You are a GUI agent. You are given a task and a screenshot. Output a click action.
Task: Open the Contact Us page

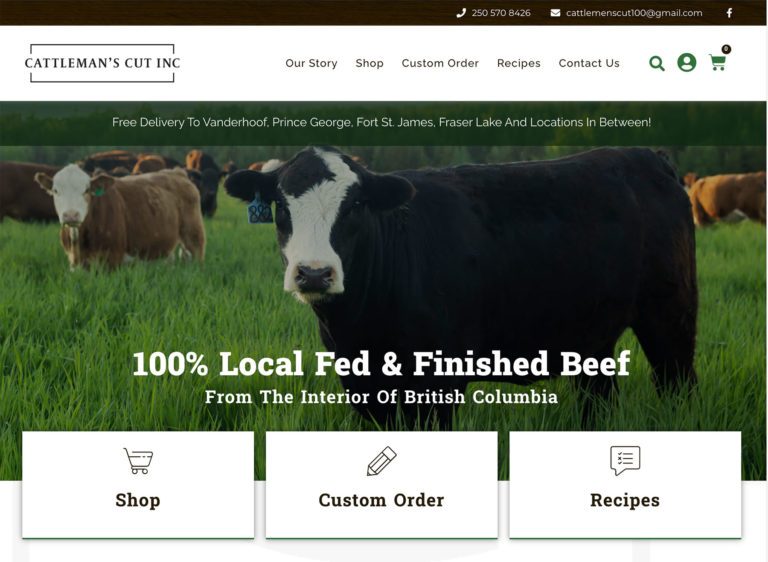589,63
